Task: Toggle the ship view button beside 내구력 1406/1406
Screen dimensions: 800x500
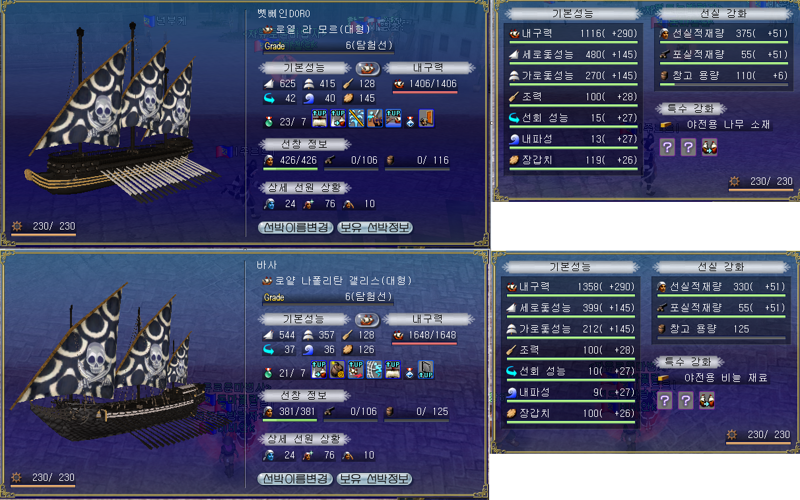Action: pyautogui.click(x=367, y=68)
